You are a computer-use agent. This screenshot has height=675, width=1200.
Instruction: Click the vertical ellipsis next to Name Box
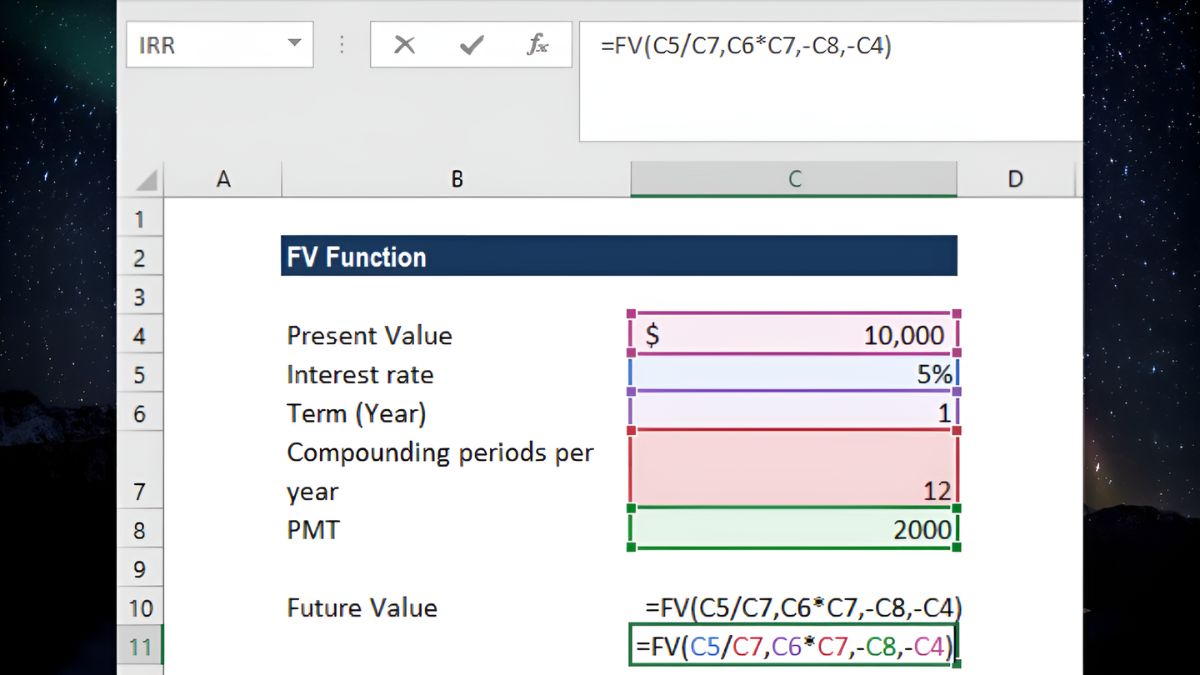(x=341, y=44)
